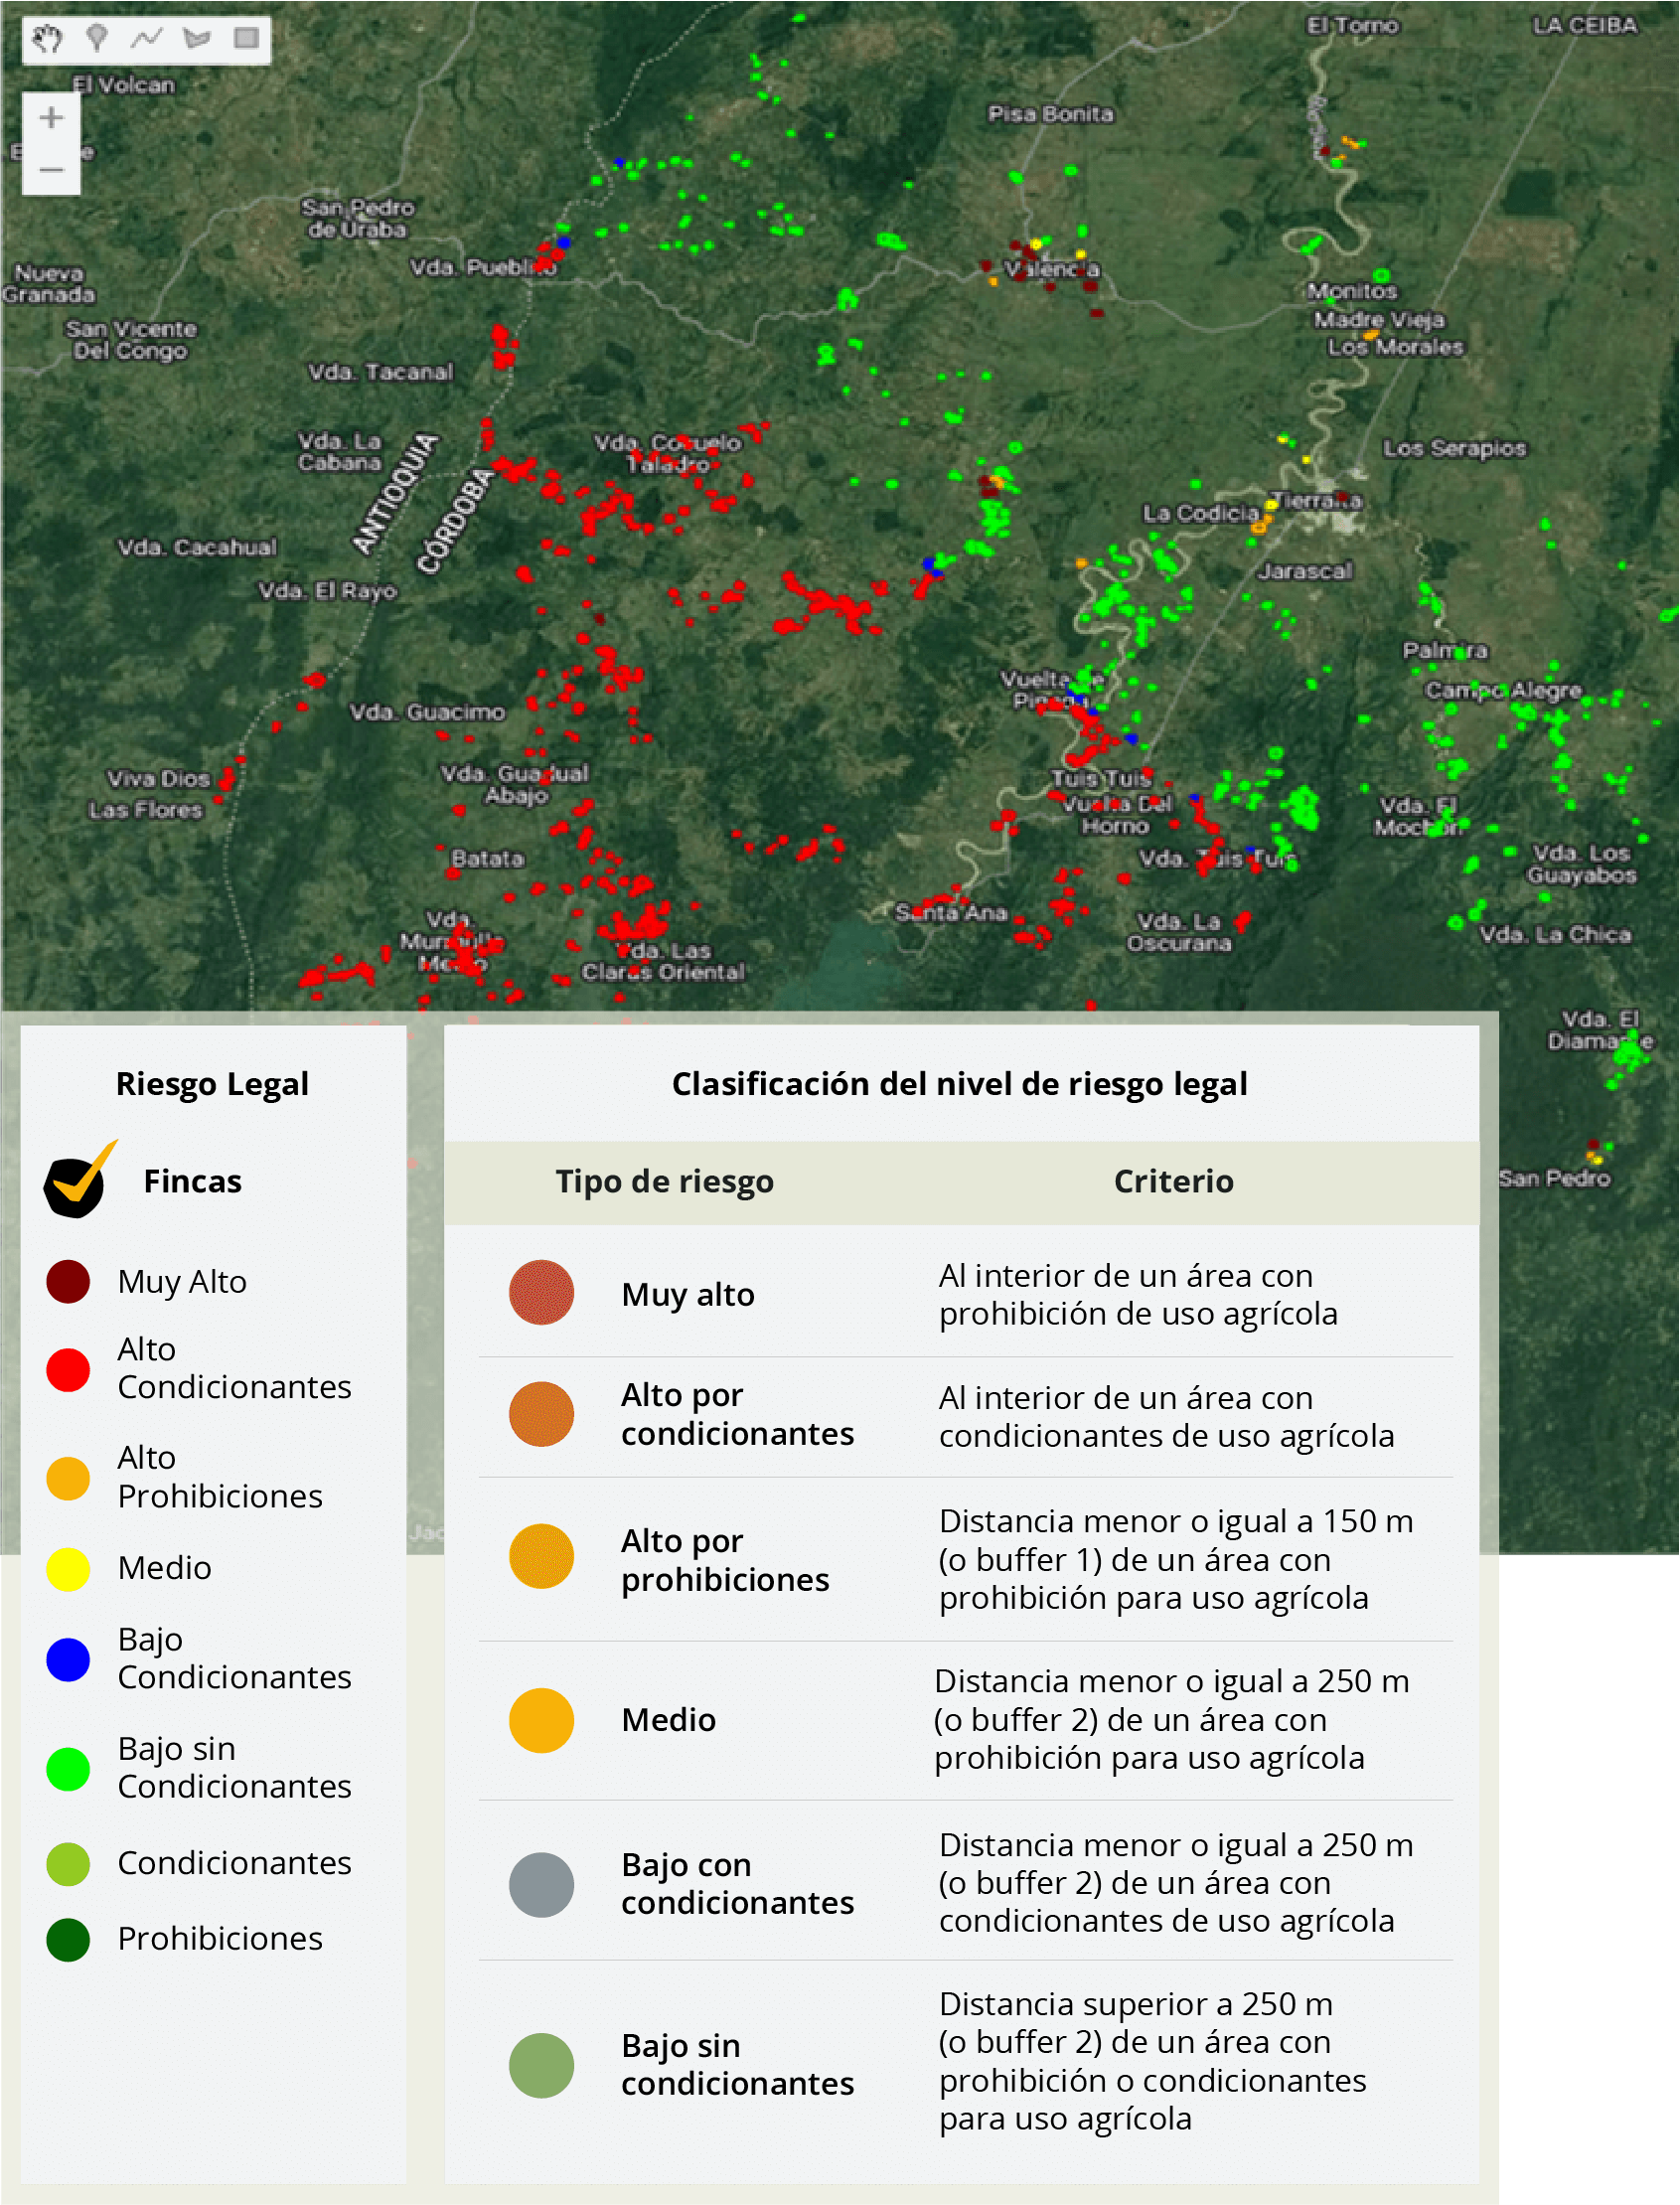The height and width of the screenshot is (2205, 1680).
Task: Toggle the Fincas checkmark icon
Action: [x=78, y=1181]
